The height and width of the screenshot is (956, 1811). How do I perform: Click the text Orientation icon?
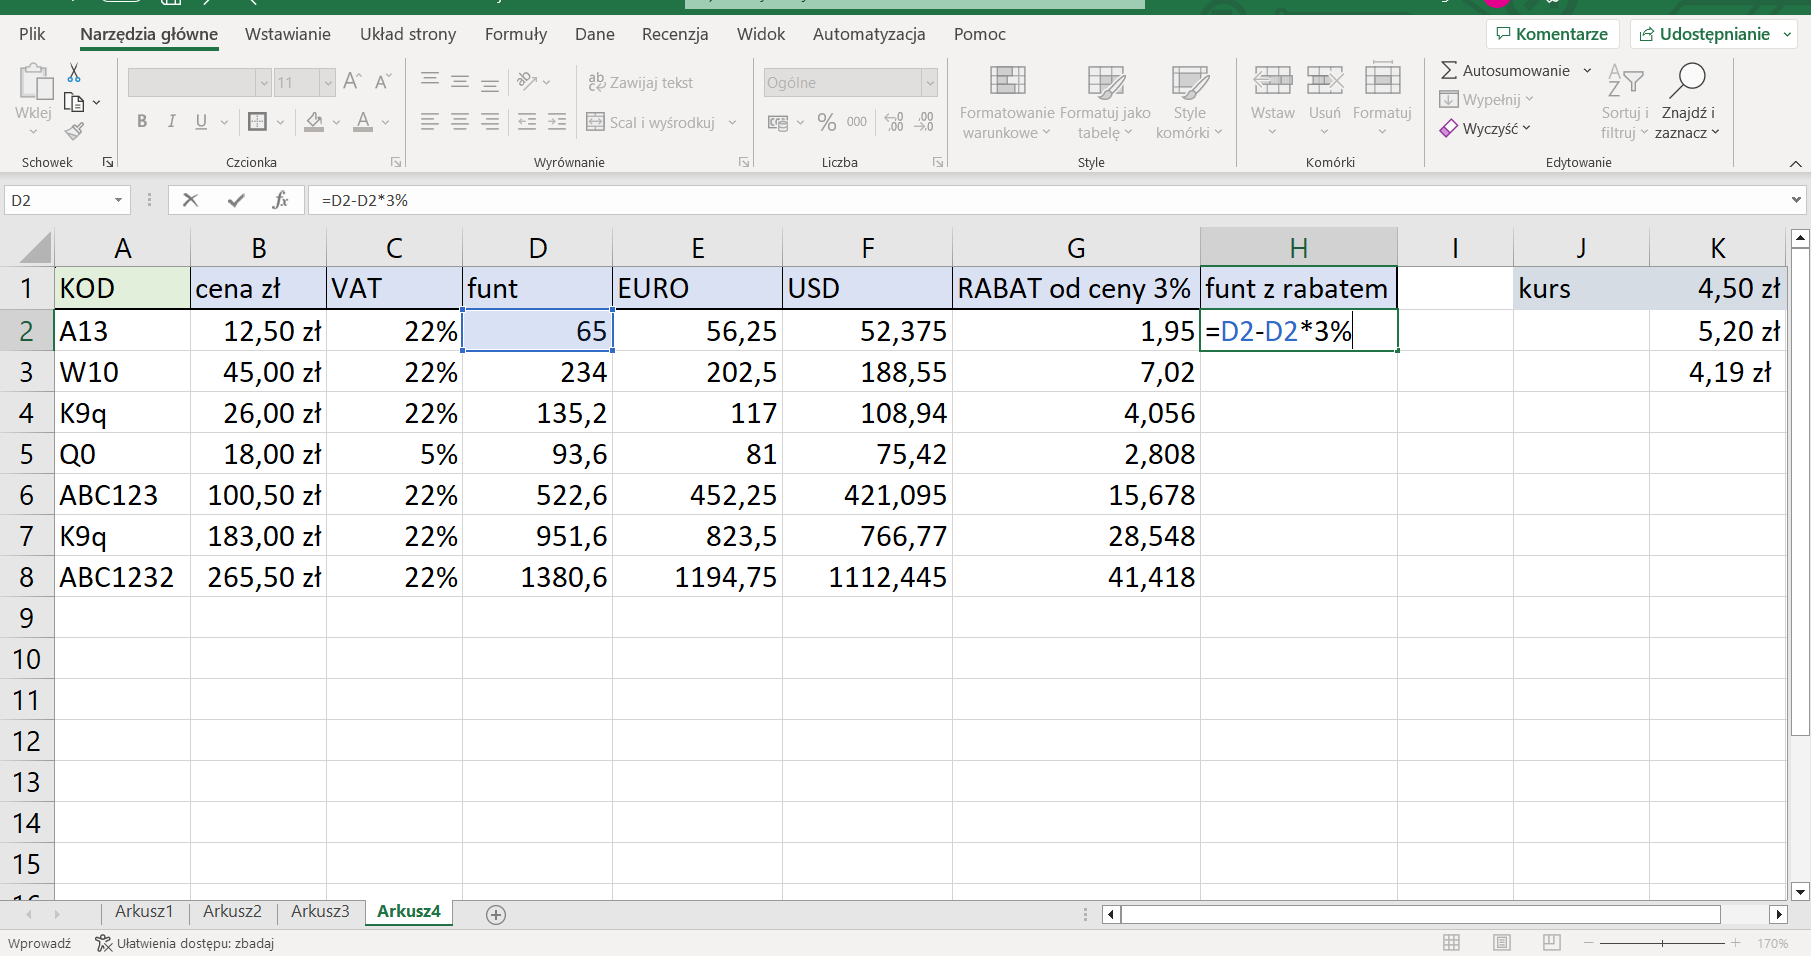[x=527, y=82]
